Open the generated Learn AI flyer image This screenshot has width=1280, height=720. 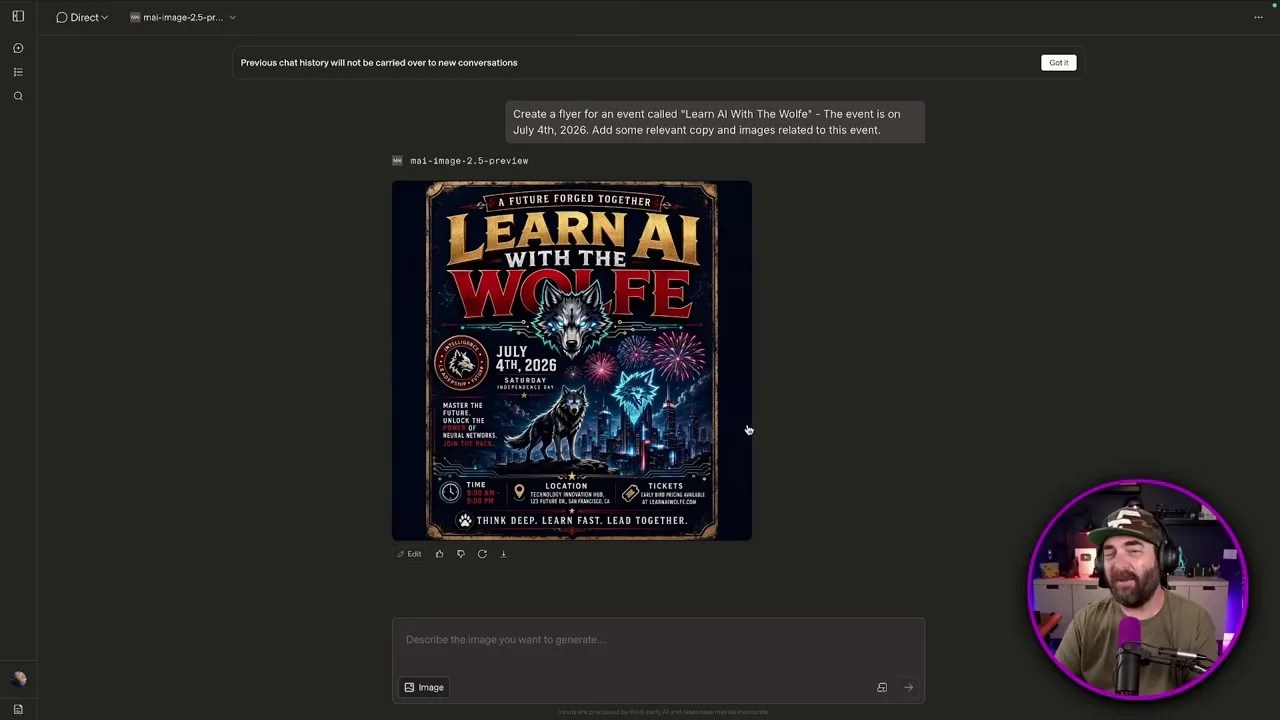572,360
